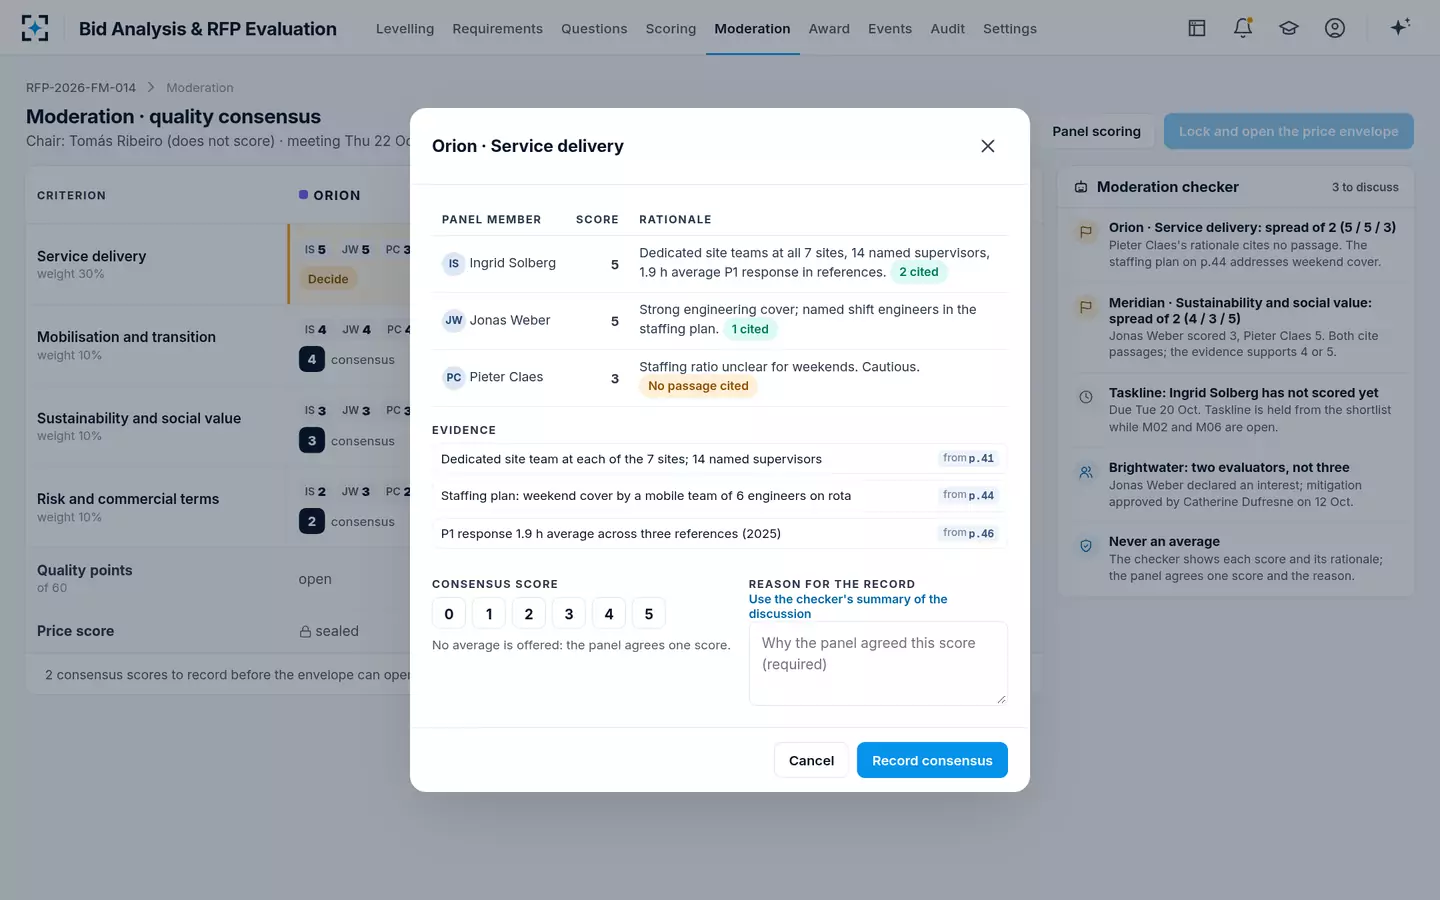Open the layout panel icon in header
The height and width of the screenshot is (900, 1440).
[1197, 28]
